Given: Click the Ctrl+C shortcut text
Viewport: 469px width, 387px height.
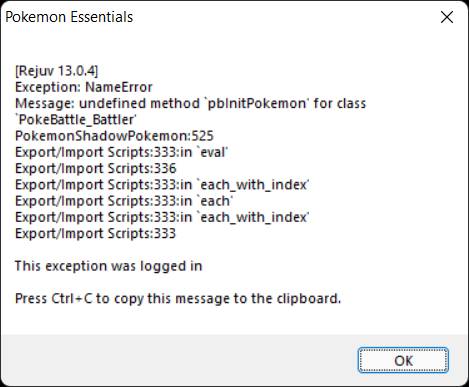Looking at the screenshot, I should click(x=72, y=299).
